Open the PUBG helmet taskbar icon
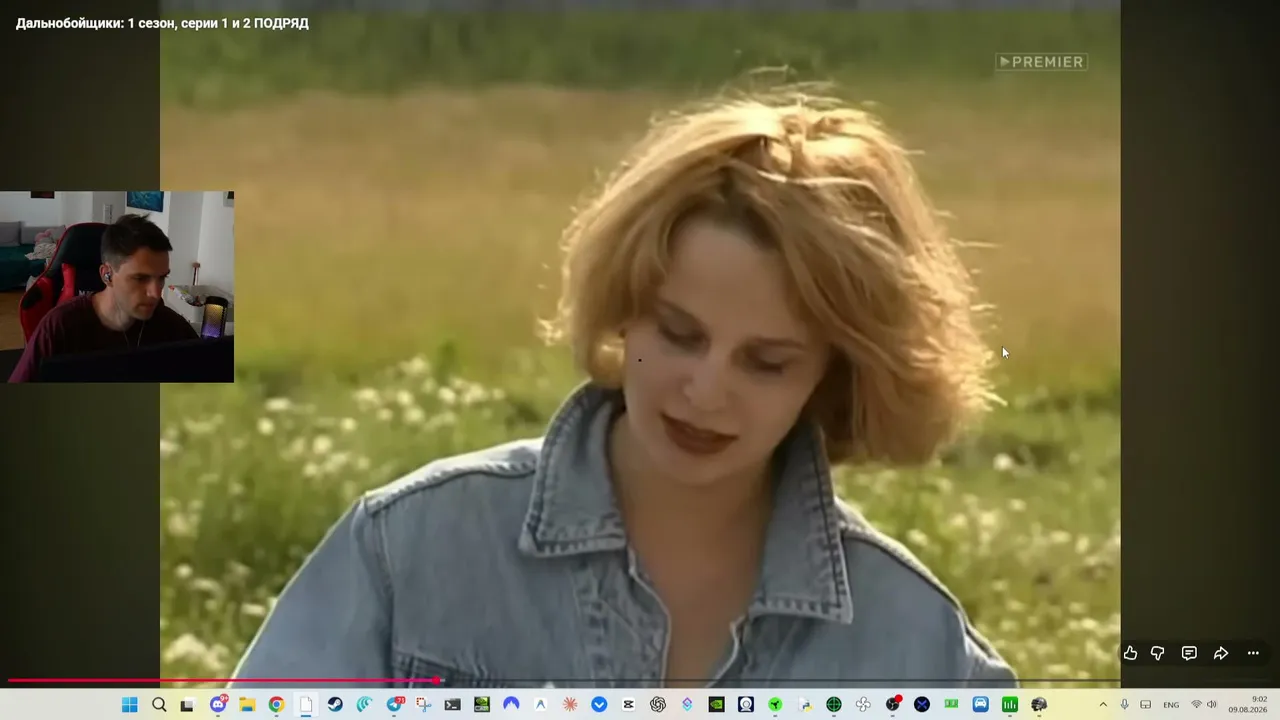The width and height of the screenshot is (1280, 720). click(x=1039, y=705)
